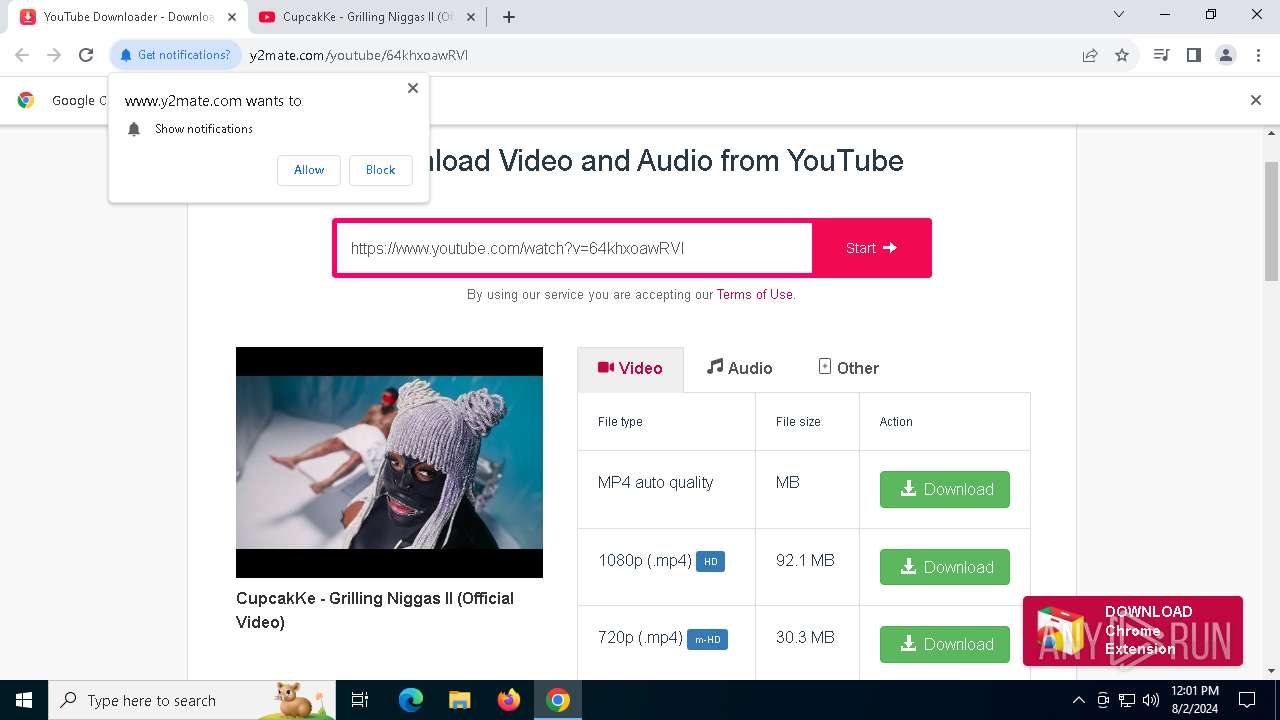Click the HD badge on 1080p row
This screenshot has width=1280, height=720.
tap(710, 561)
